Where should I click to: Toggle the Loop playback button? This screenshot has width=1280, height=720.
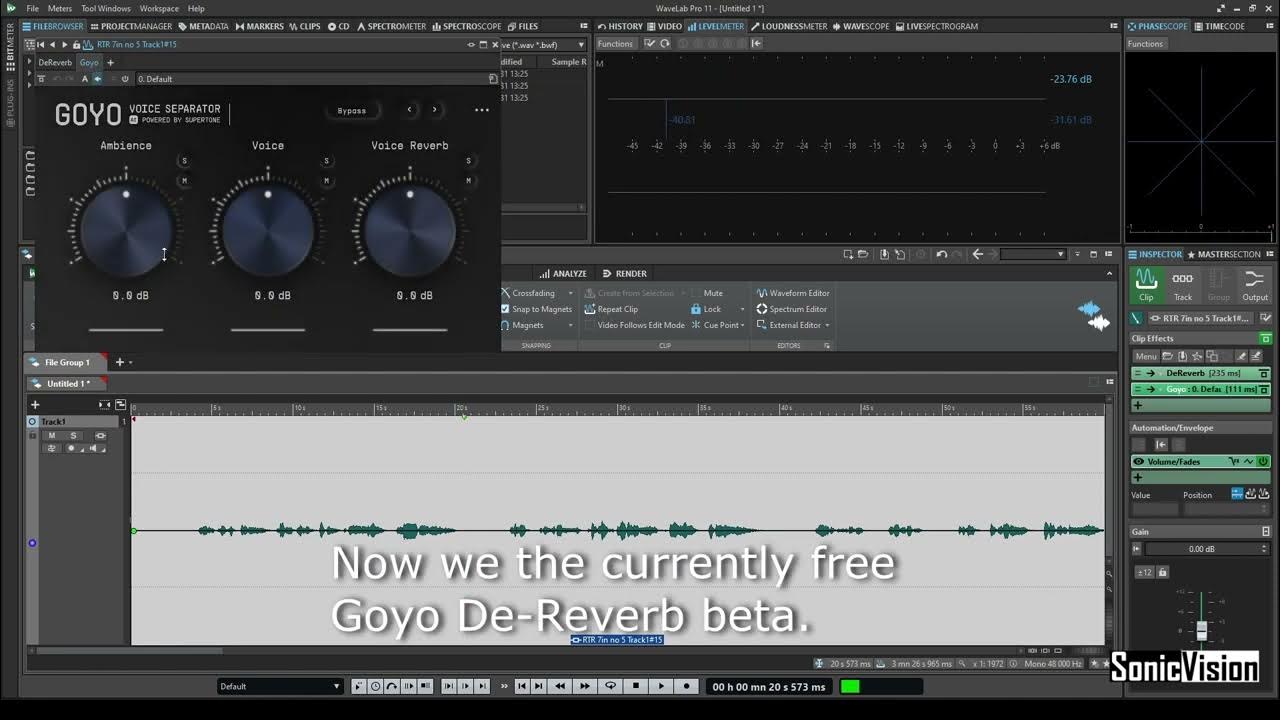click(x=610, y=686)
